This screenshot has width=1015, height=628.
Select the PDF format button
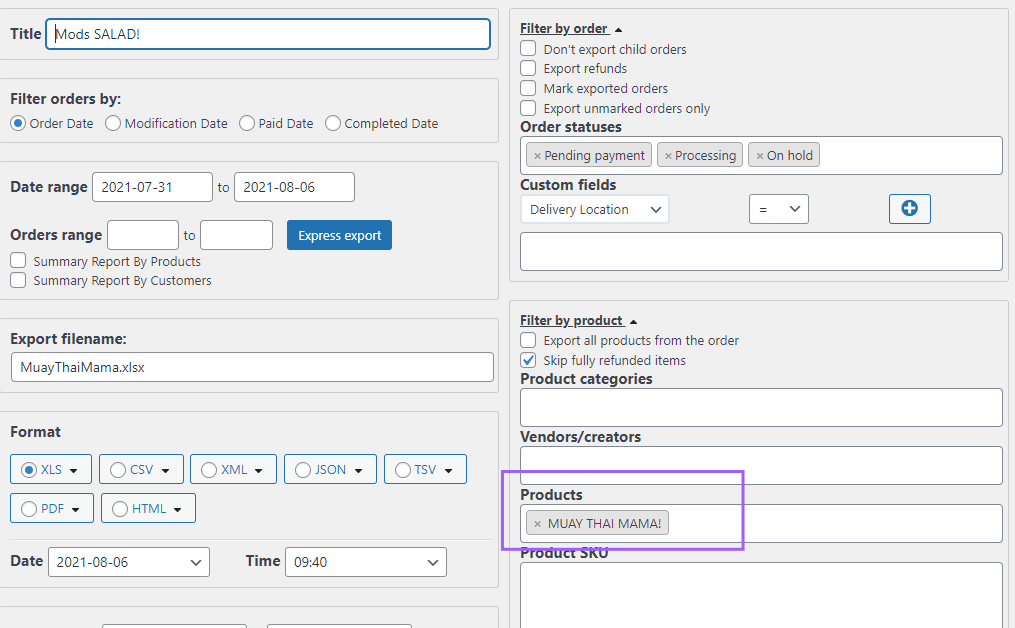pos(29,508)
